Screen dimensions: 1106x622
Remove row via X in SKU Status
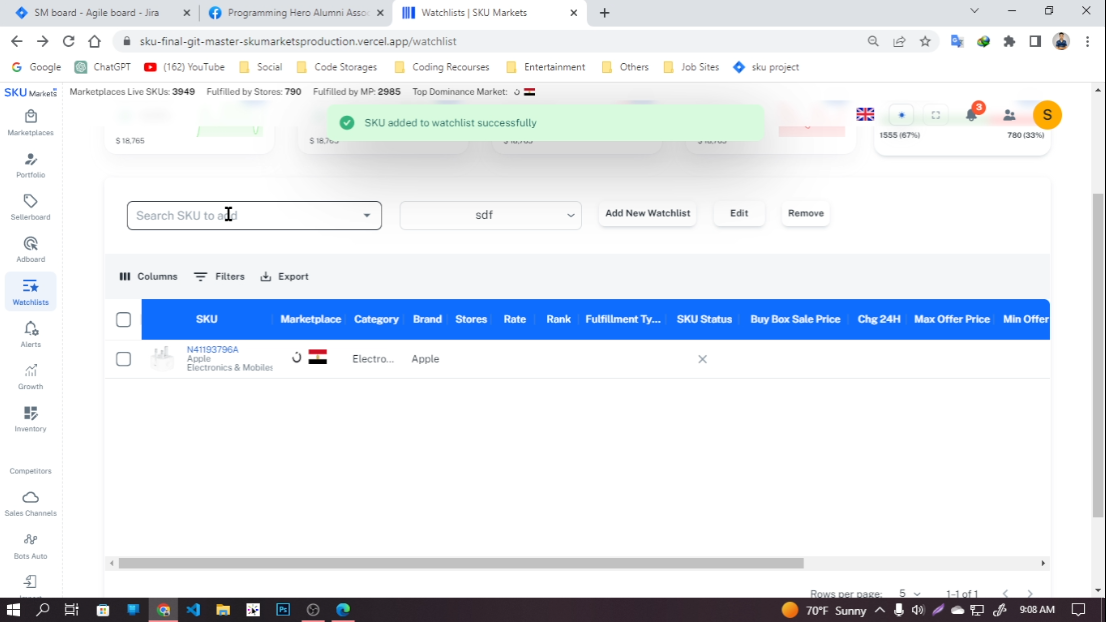click(x=703, y=359)
